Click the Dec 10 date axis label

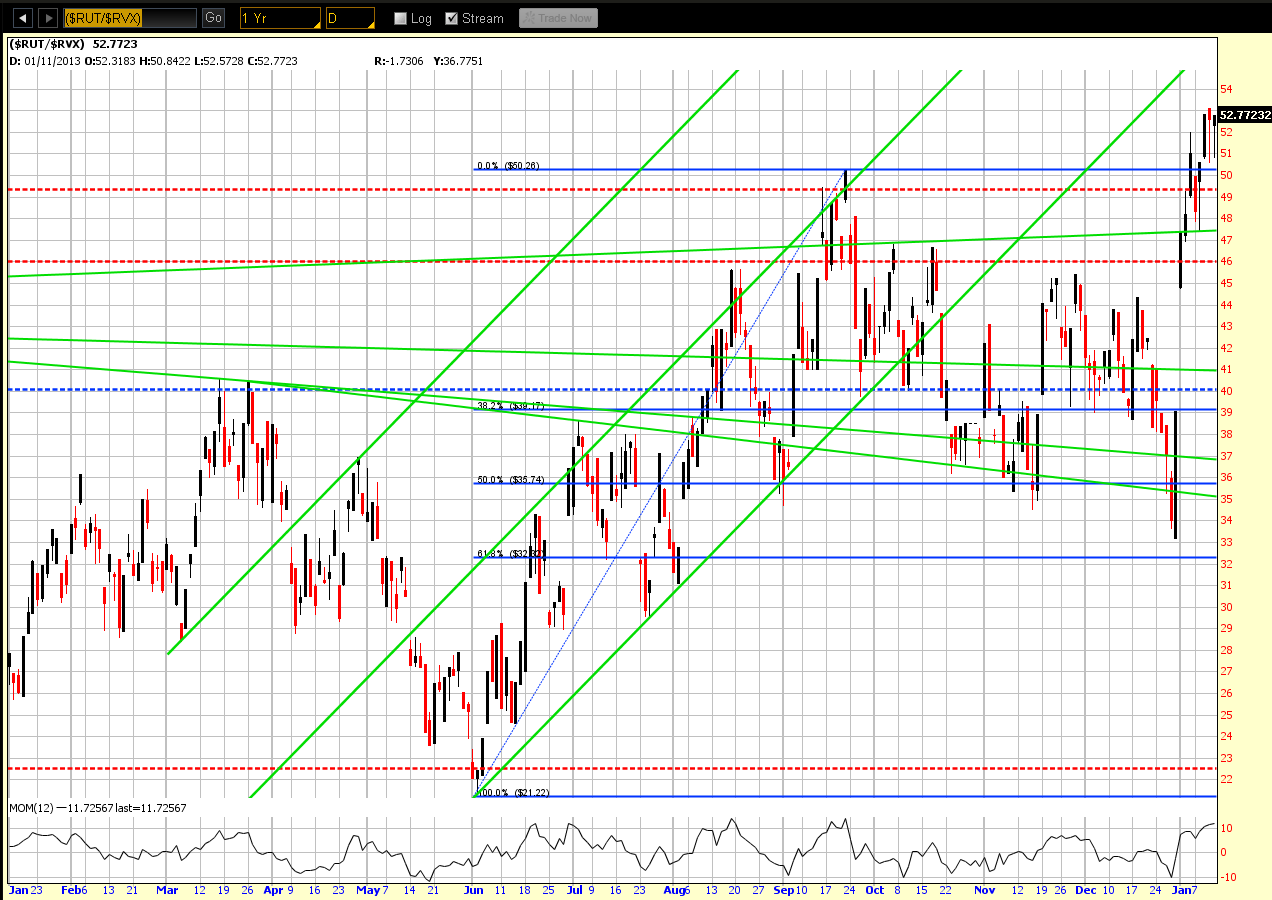click(x=1097, y=889)
